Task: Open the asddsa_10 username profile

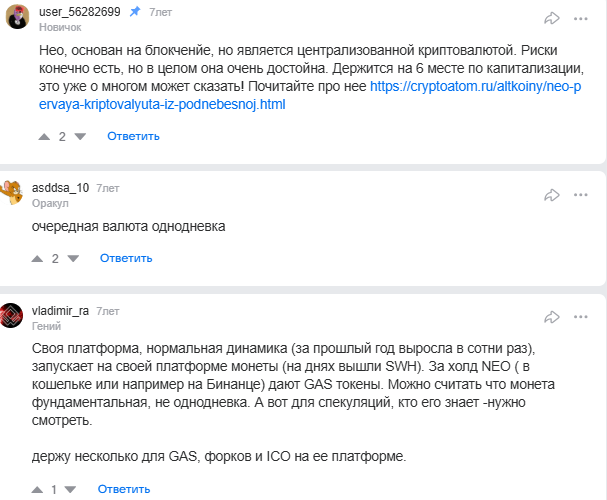Action: click(x=60, y=188)
